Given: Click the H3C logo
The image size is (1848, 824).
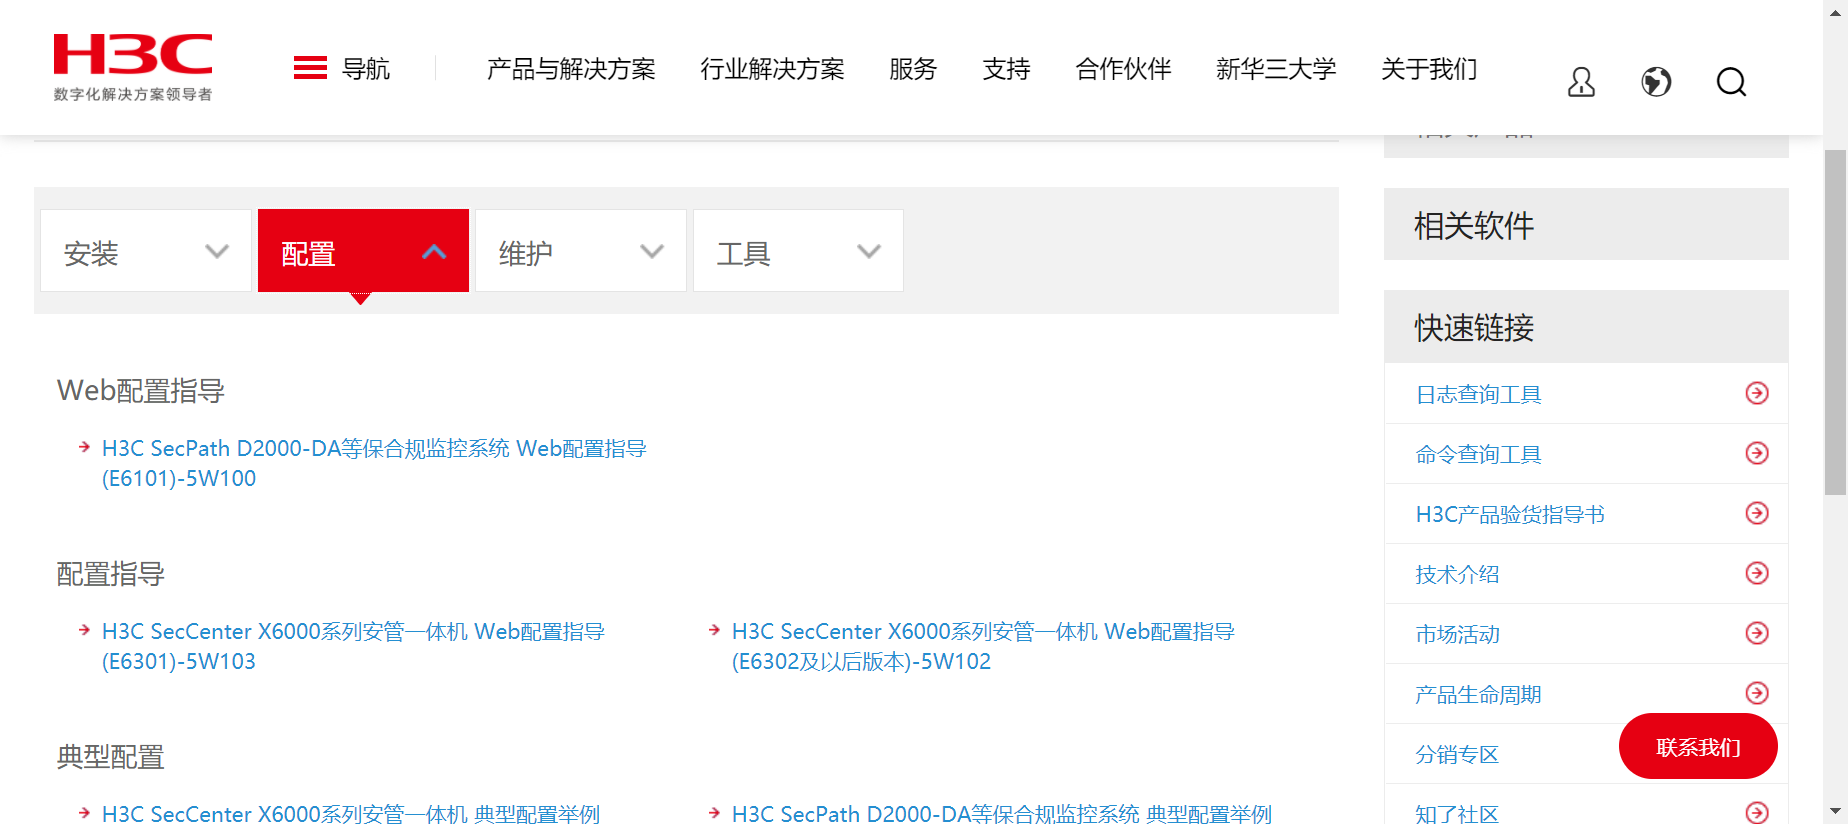Looking at the screenshot, I should (x=133, y=67).
